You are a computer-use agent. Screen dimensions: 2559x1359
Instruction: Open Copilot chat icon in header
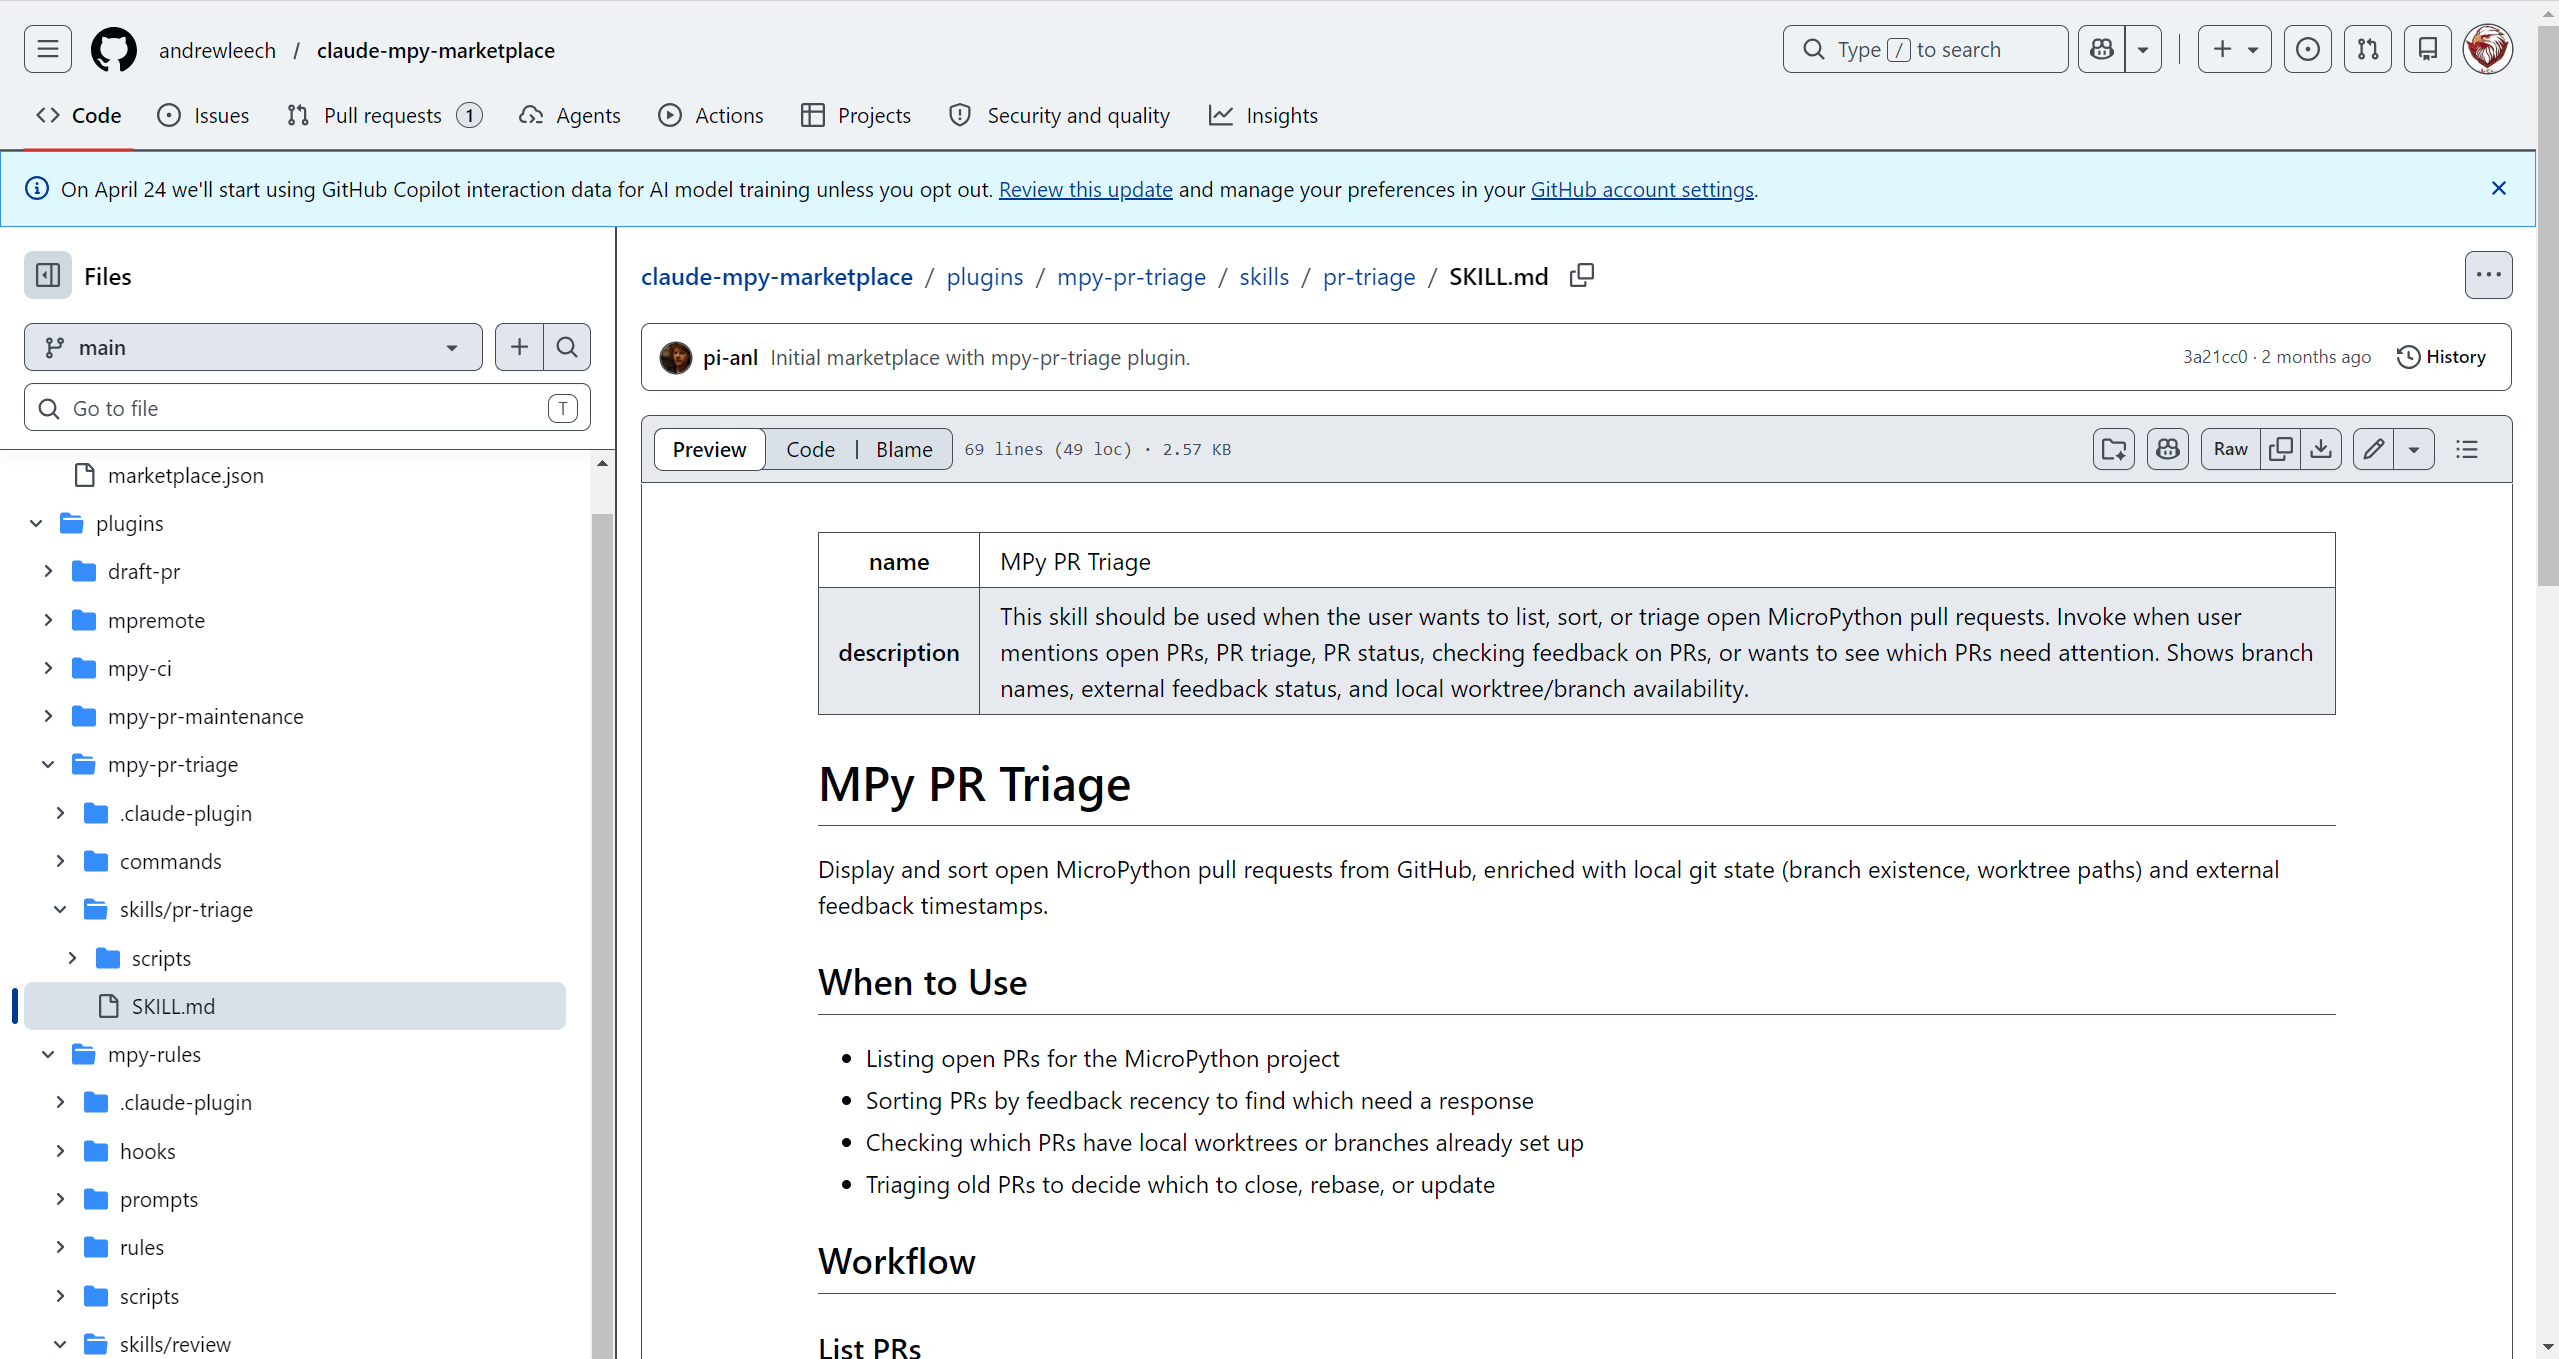(x=2102, y=49)
